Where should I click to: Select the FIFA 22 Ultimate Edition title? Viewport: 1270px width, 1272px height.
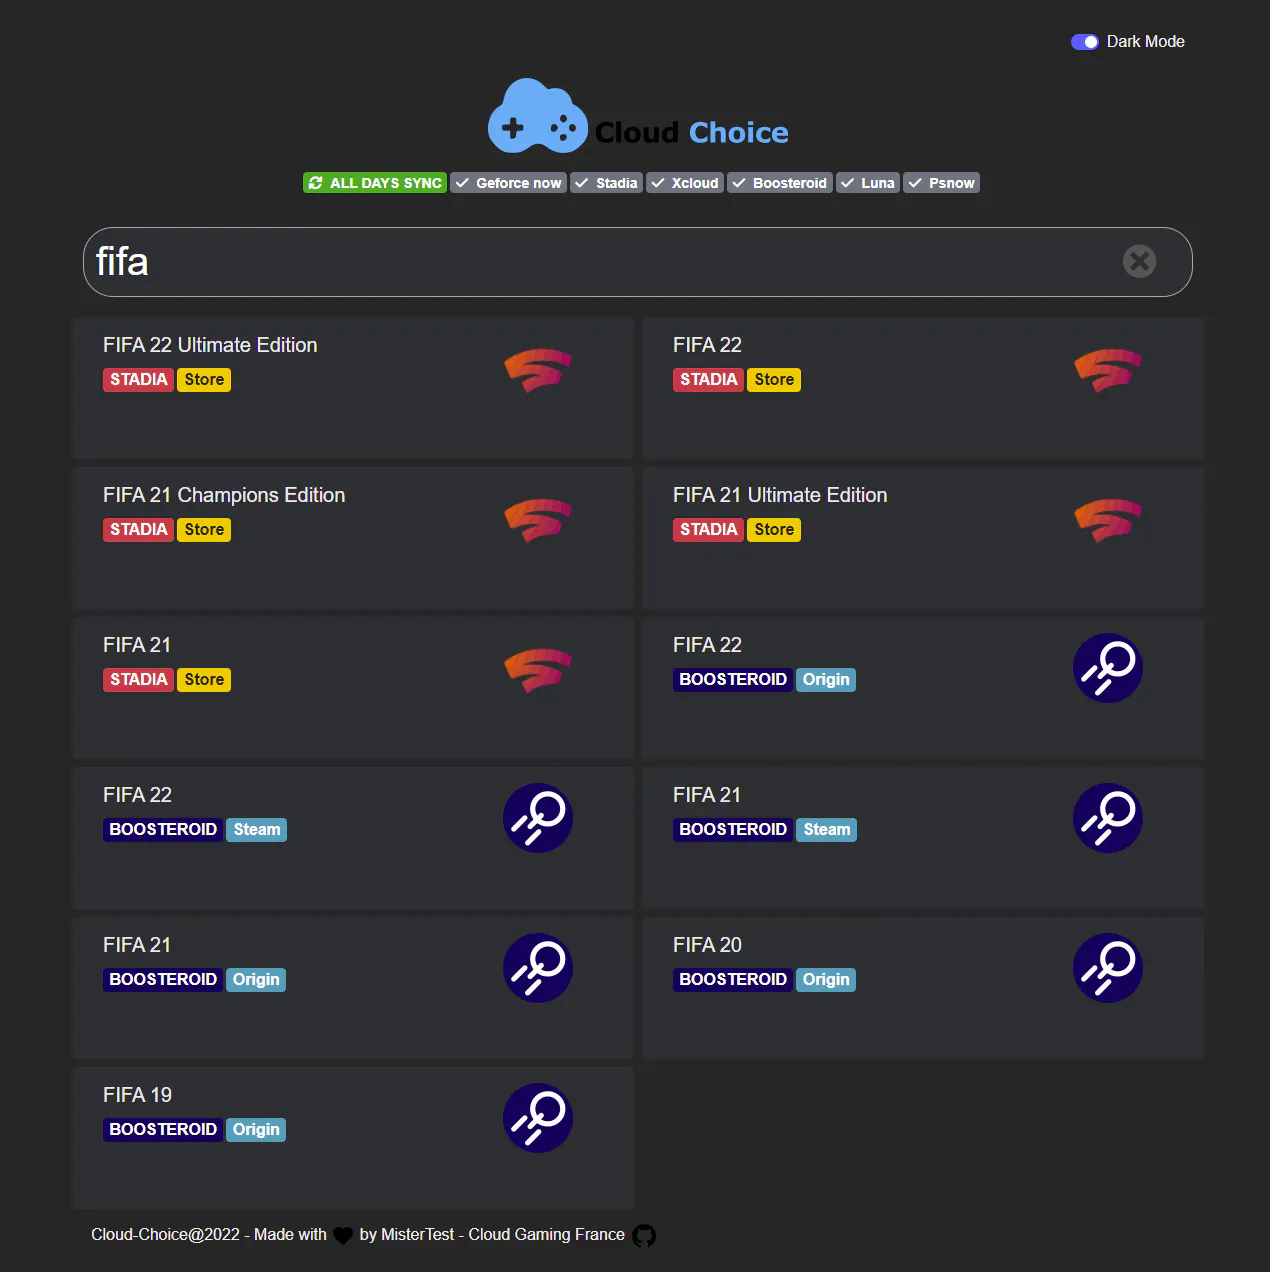pos(210,345)
